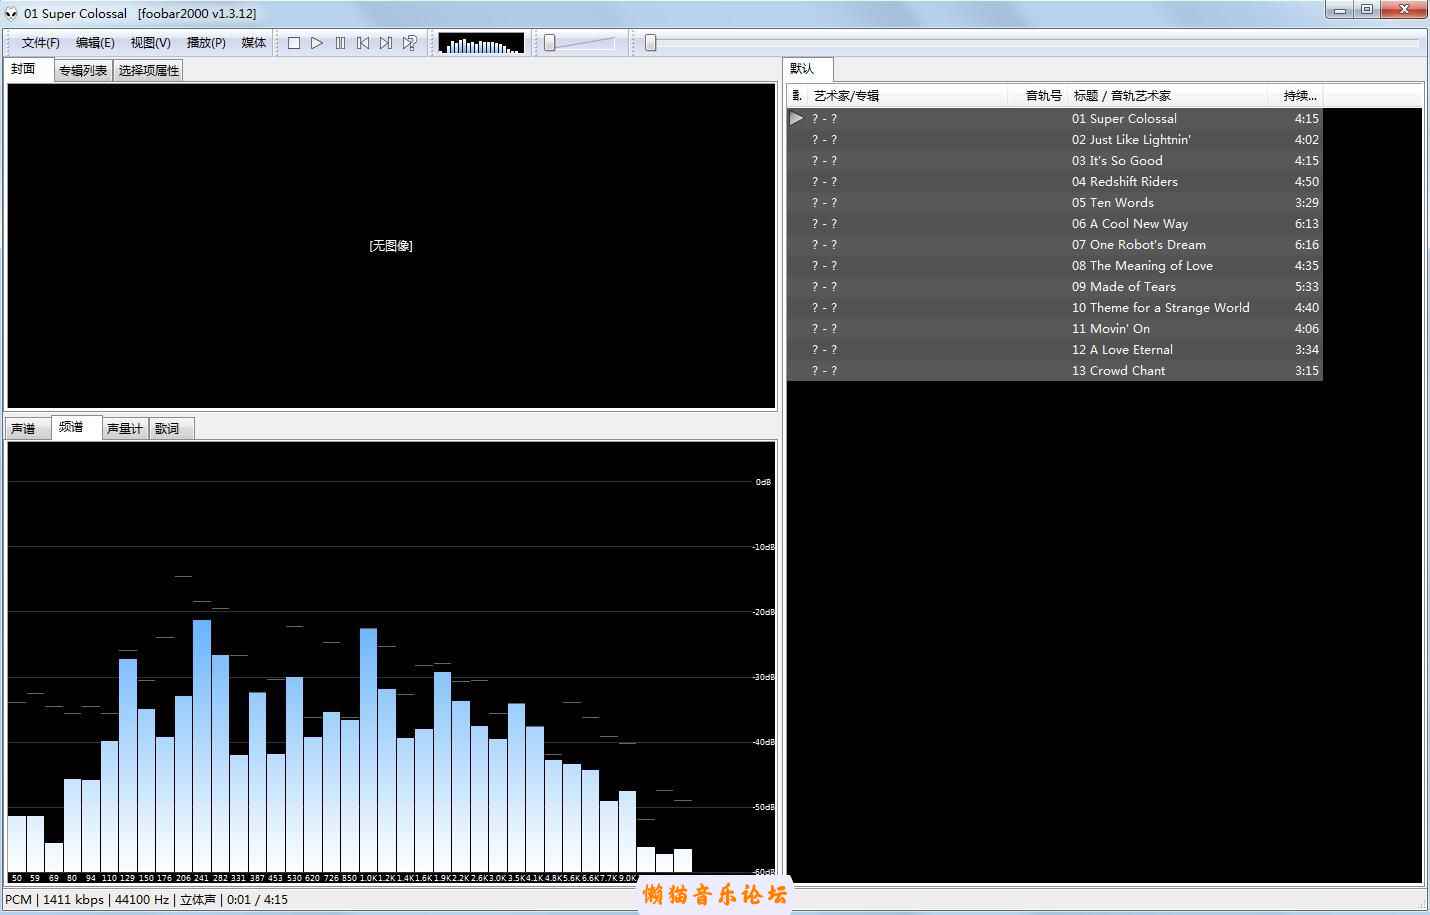Sort by the 音轨号 column header
The width and height of the screenshot is (1430, 915).
pos(1038,96)
